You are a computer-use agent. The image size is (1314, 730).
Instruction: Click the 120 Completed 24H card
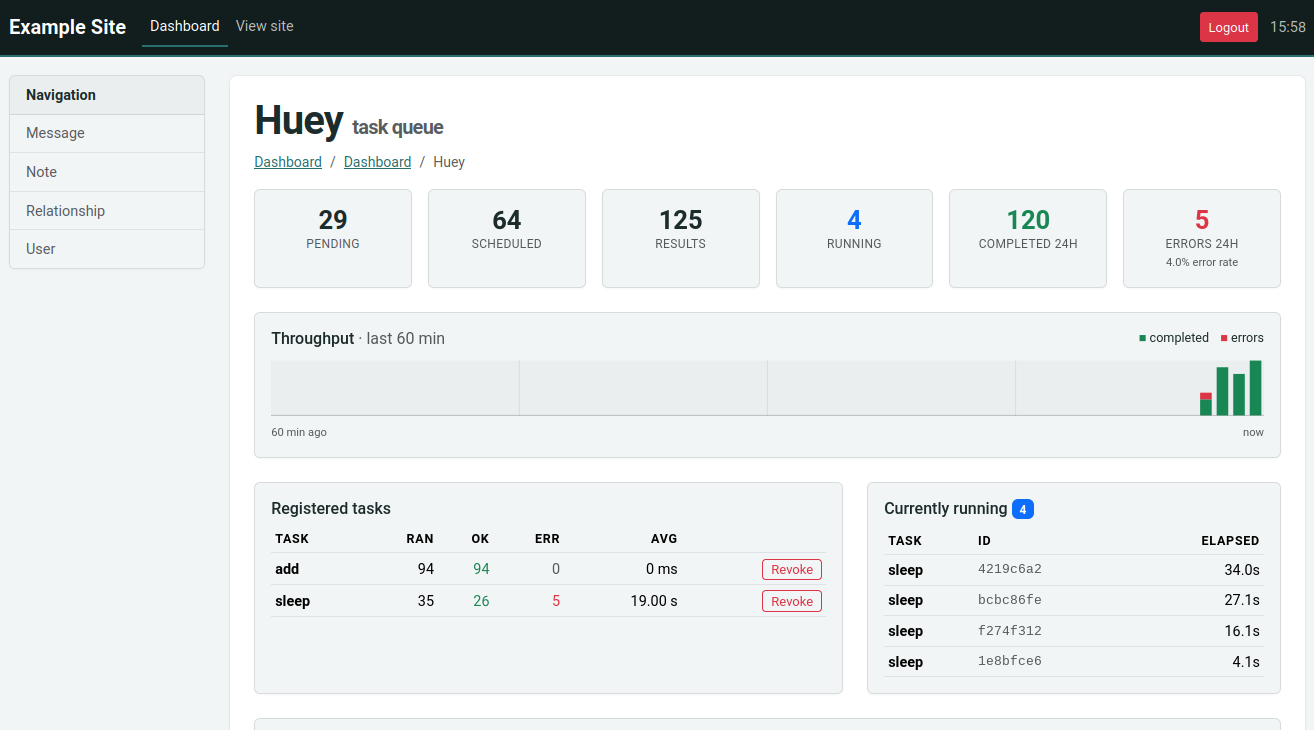pos(1028,238)
